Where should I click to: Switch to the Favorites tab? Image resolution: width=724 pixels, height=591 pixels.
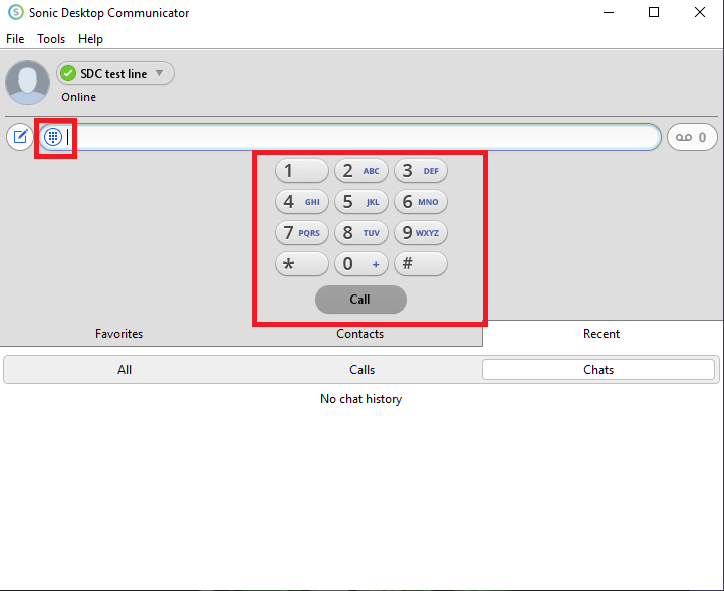pyautogui.click(x=119, y=334)
